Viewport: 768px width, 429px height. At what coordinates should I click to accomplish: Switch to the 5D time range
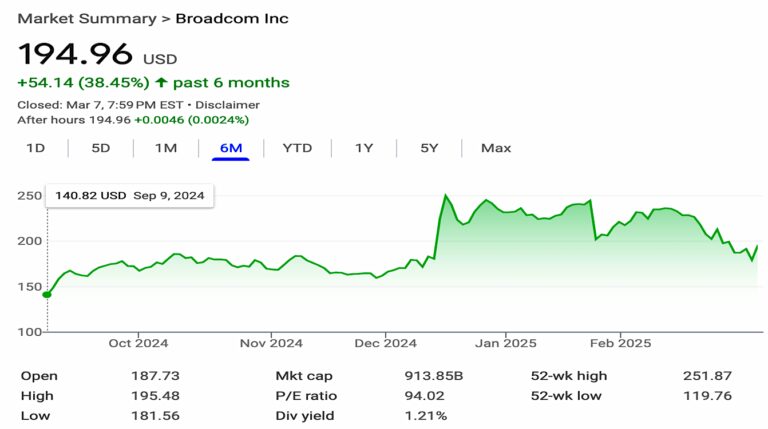point(100,148)
